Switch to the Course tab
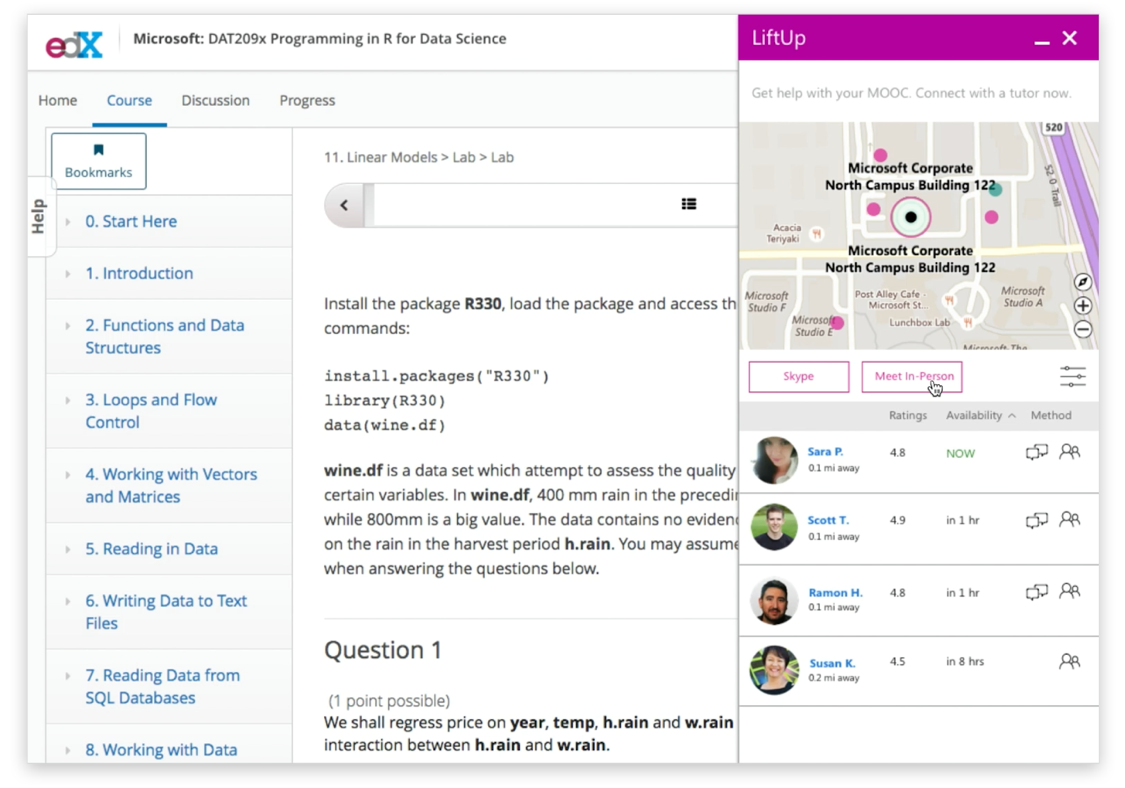The height and width of the screenshot is (788, 1125). point(129,100)
